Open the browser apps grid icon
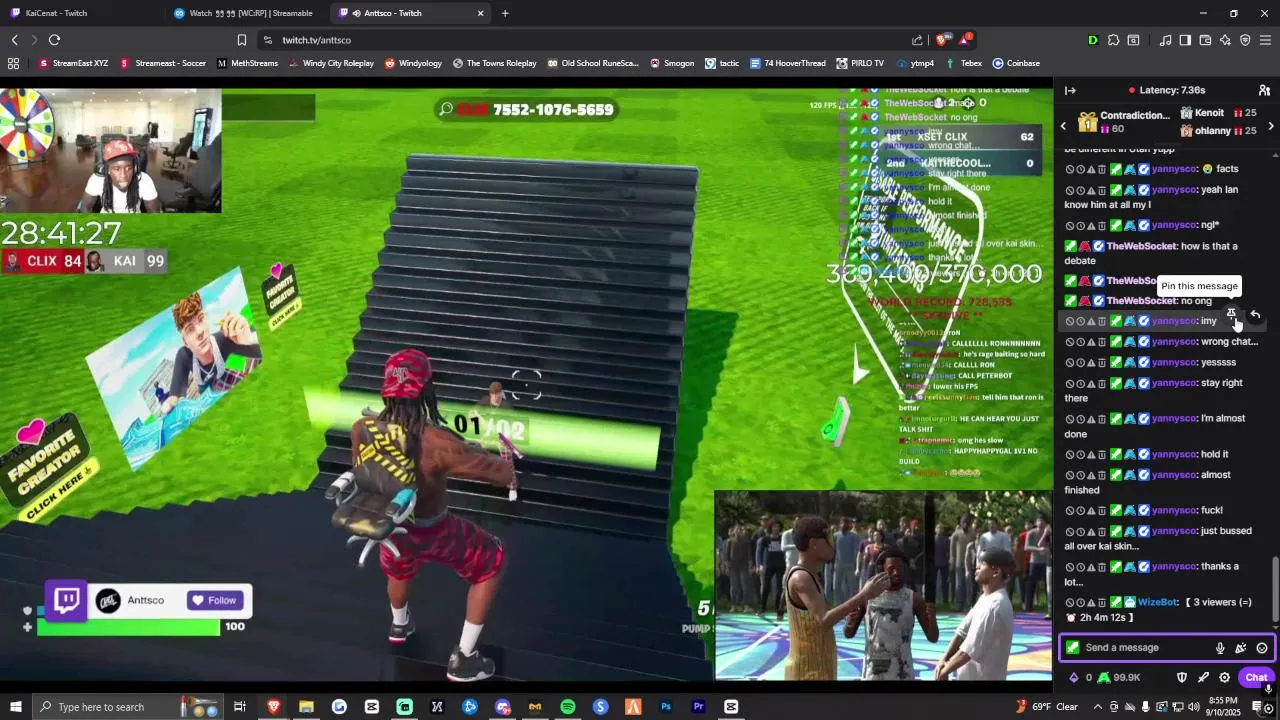The width and height of the screenshot is (1280, 720). [13, 63]
